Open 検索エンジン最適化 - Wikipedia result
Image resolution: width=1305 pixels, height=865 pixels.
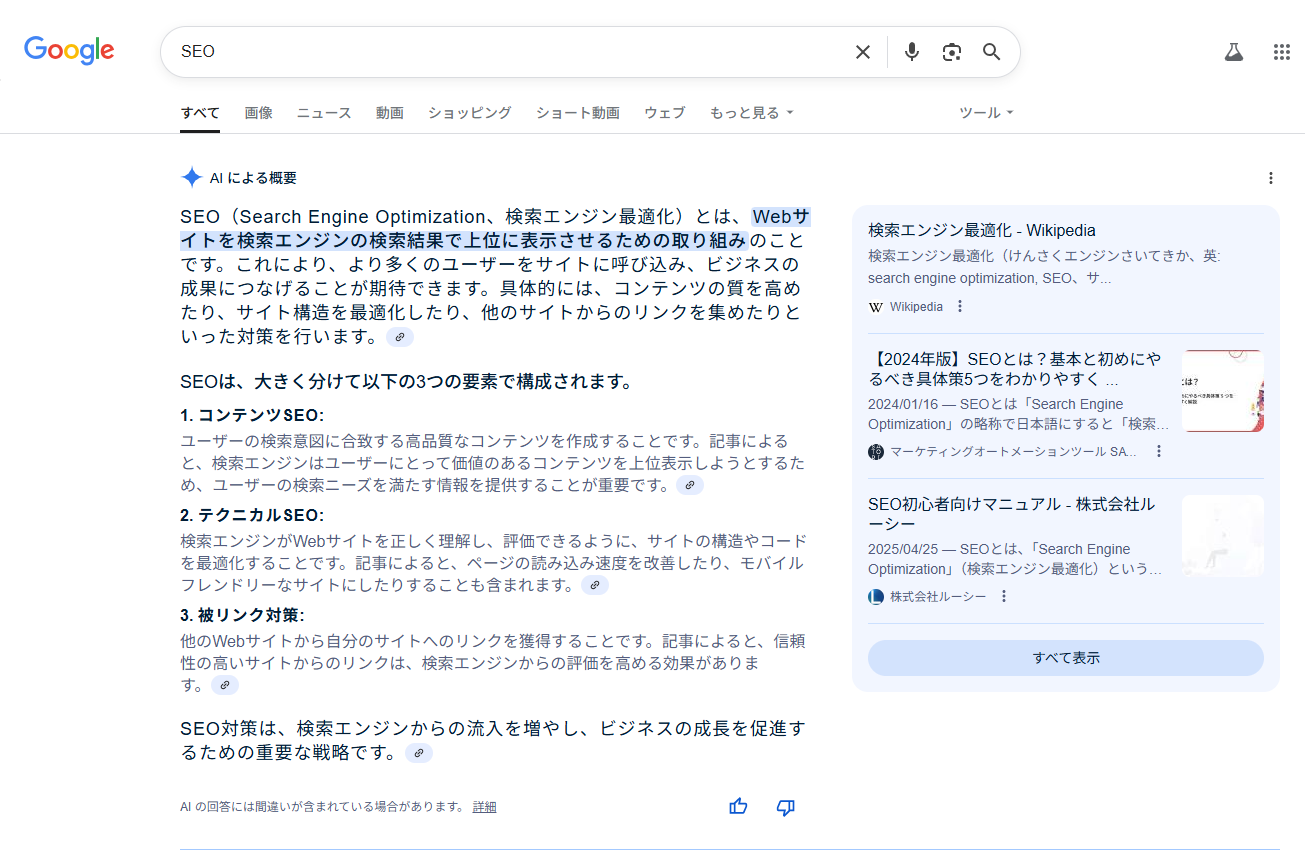click(982, 231)
